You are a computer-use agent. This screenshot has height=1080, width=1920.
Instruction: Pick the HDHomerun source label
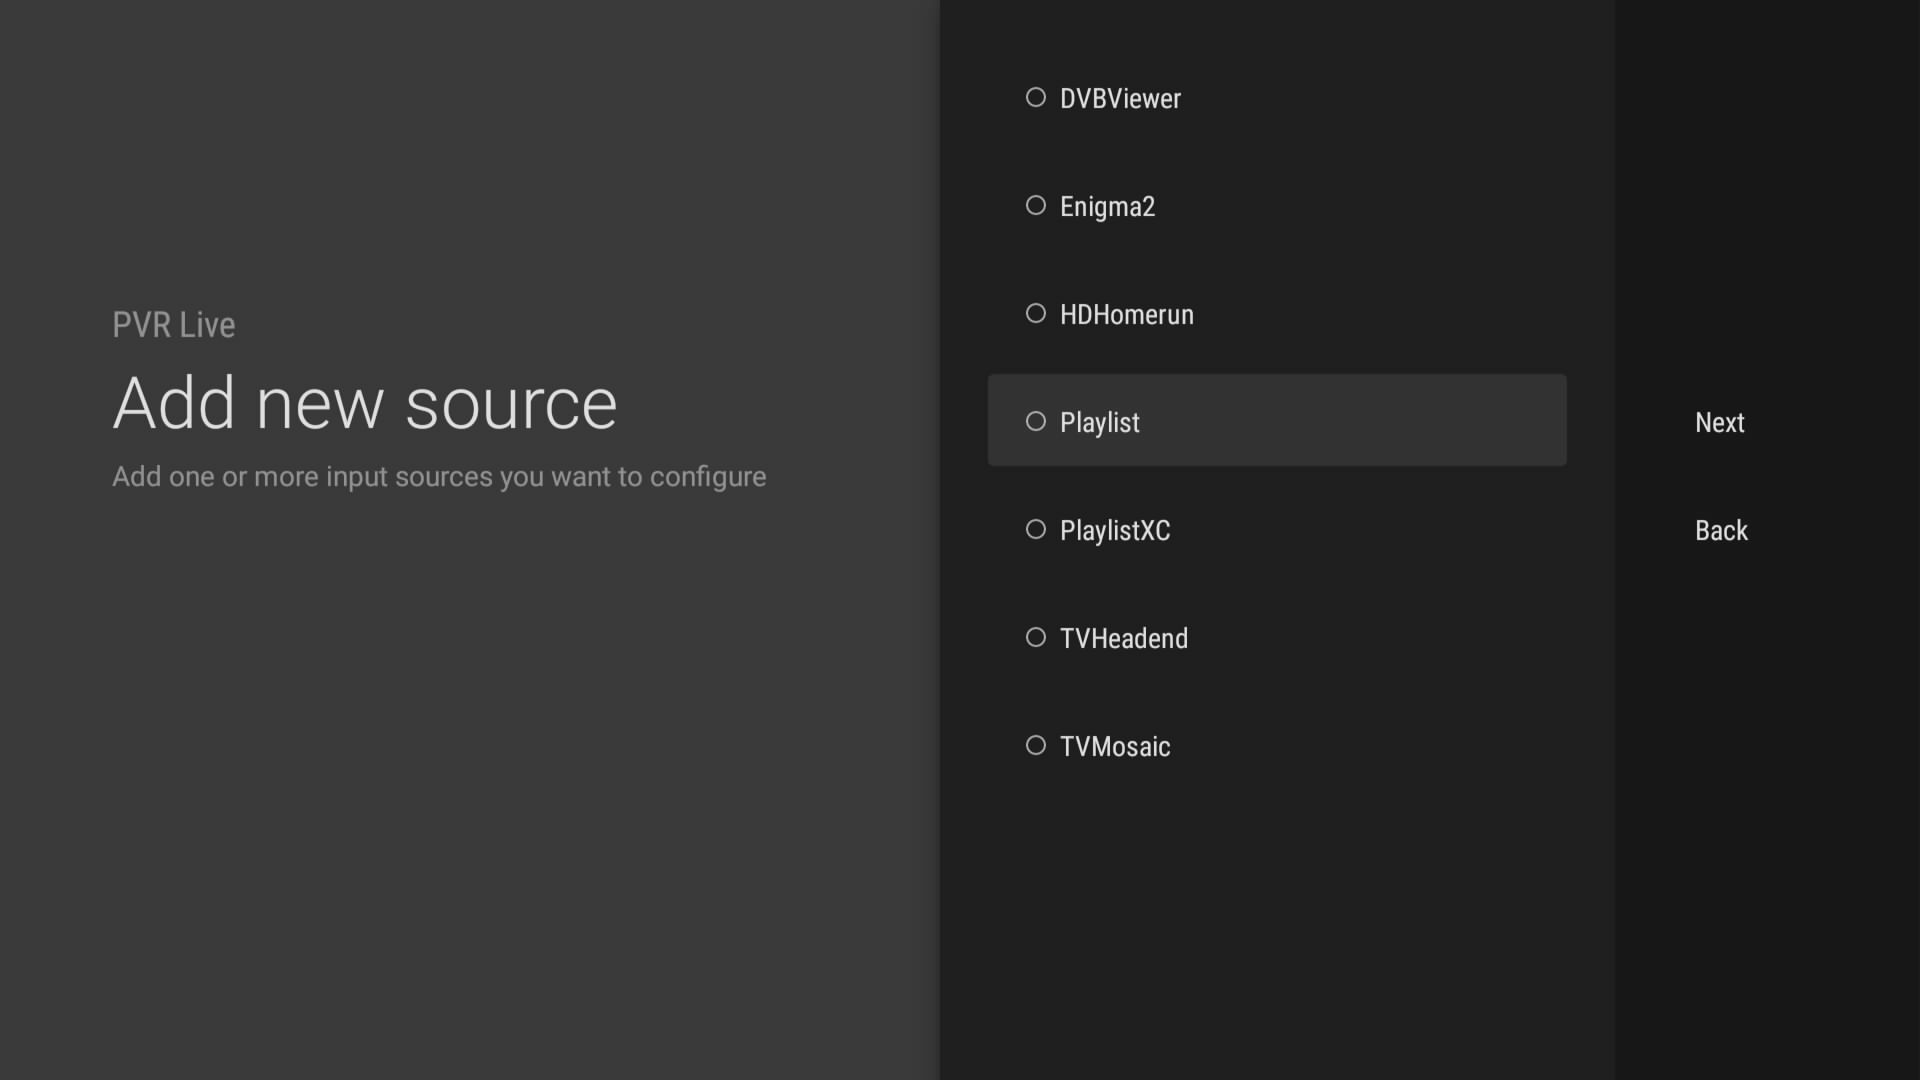pyautogui.click(x=1126, y=314)
